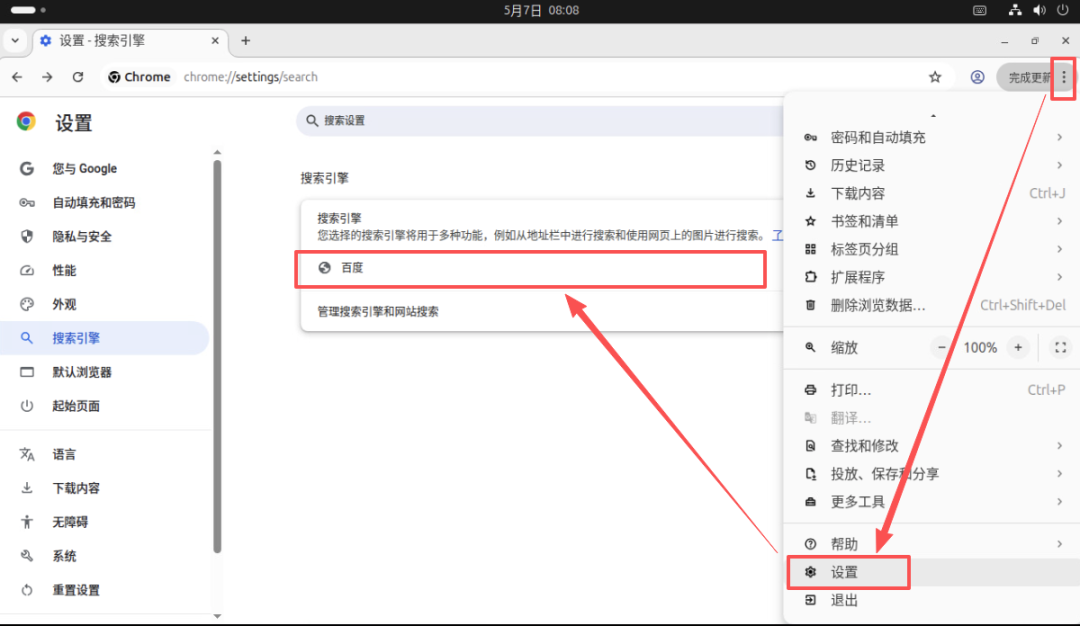This screenshot has width=1080, height=626.
Task: Choose 设置 in the Chrome menu
Action: [x=933, y=572]
